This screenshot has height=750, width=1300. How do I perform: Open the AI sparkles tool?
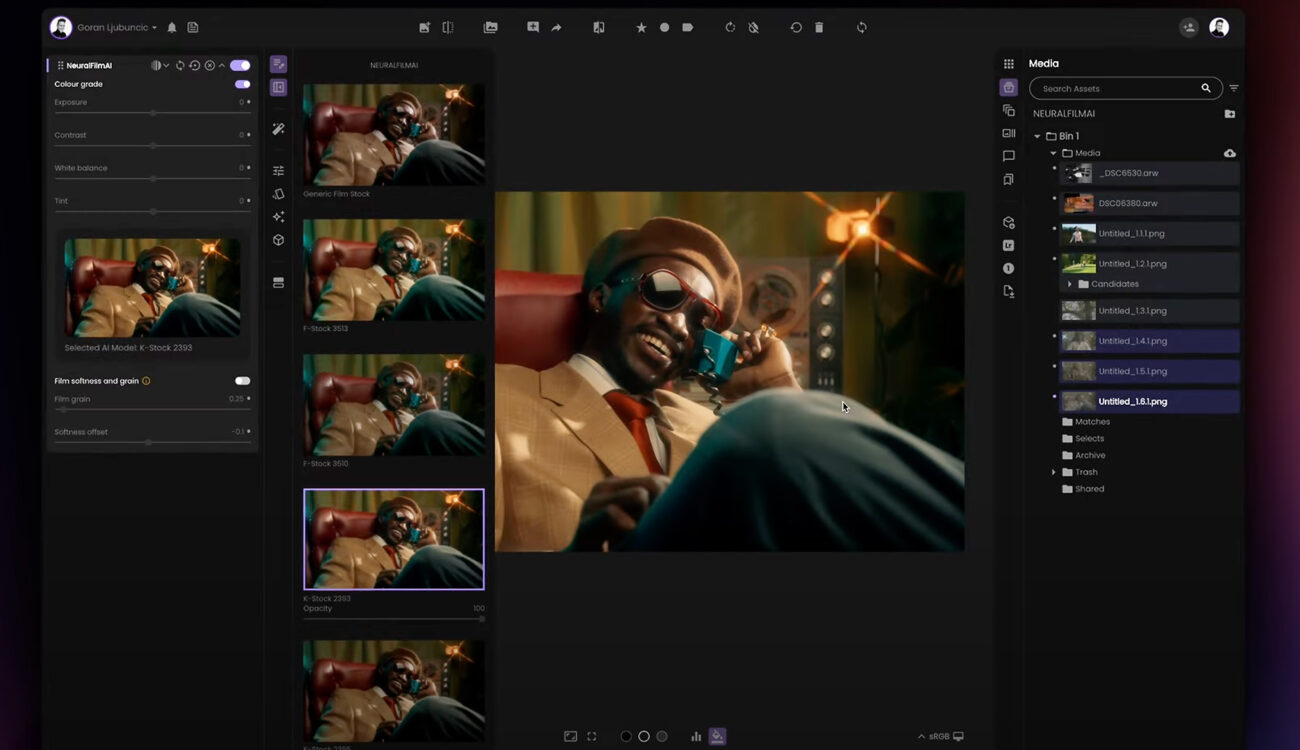click(278, 217)
